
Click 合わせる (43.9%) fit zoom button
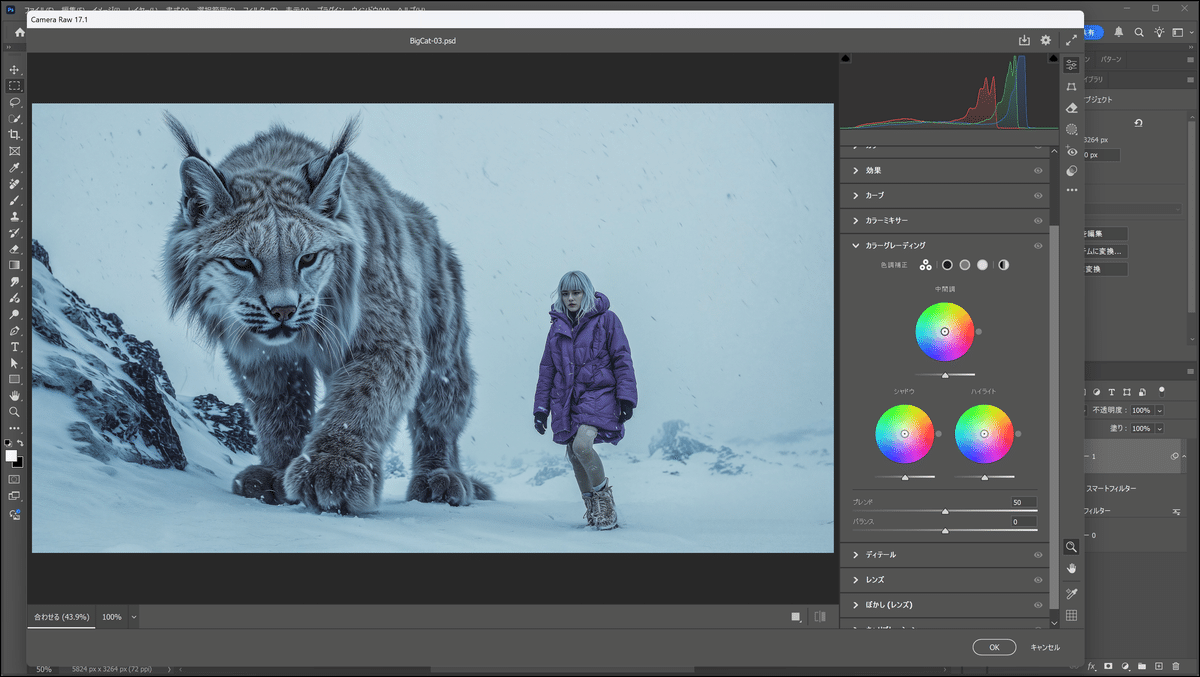pyautogui.click(x=62, y=617)
